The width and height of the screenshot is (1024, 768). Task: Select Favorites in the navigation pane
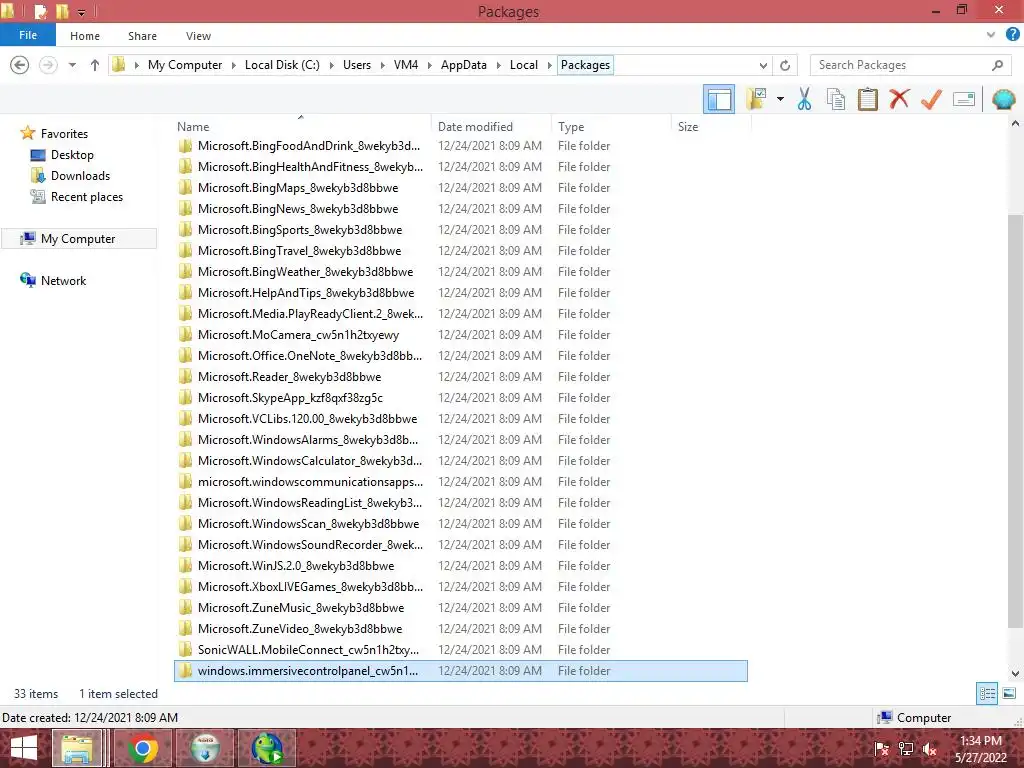tap(64, 133)
